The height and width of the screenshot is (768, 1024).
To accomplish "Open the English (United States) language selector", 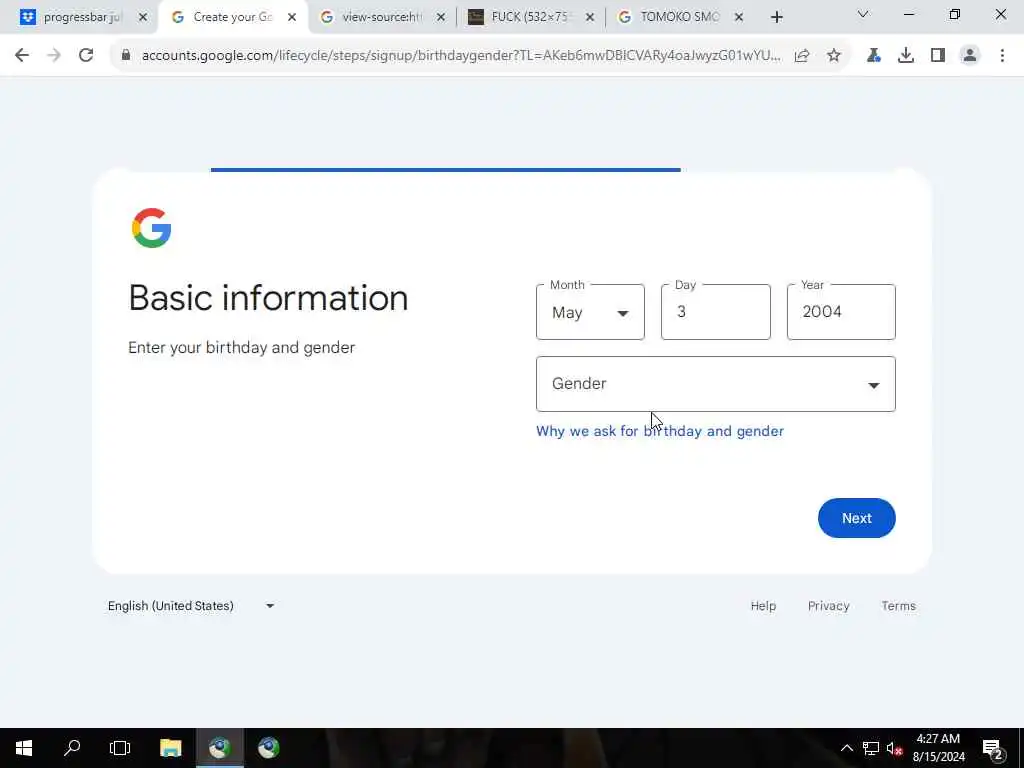I will [x=191, y=606].
